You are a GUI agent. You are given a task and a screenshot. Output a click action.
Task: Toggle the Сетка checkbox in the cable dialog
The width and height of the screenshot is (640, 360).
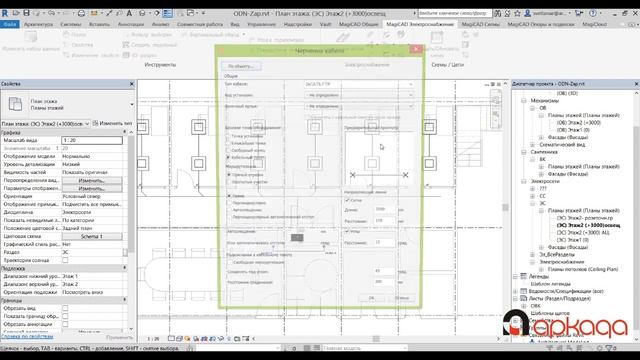click(x=347, y=200)
